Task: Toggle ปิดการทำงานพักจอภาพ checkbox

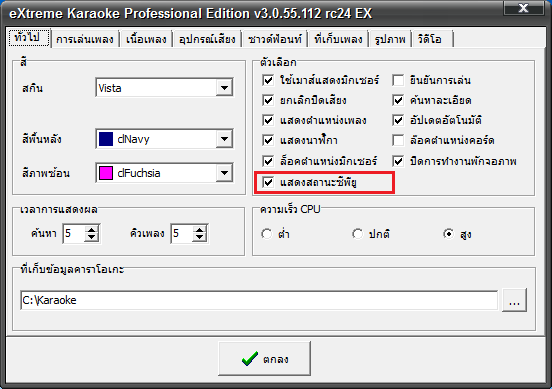Action: point(398,162)
